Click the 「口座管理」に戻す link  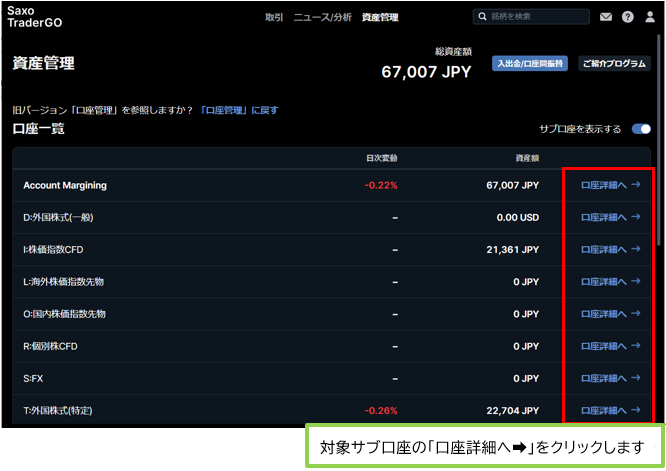[x=239, y=110]
